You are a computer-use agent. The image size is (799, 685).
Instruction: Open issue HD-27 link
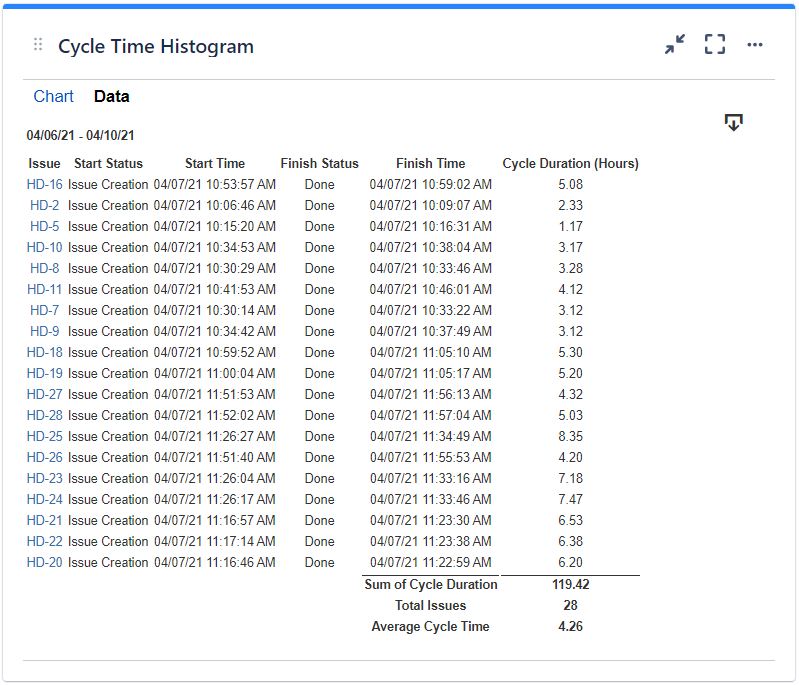[x=44, y=394]
